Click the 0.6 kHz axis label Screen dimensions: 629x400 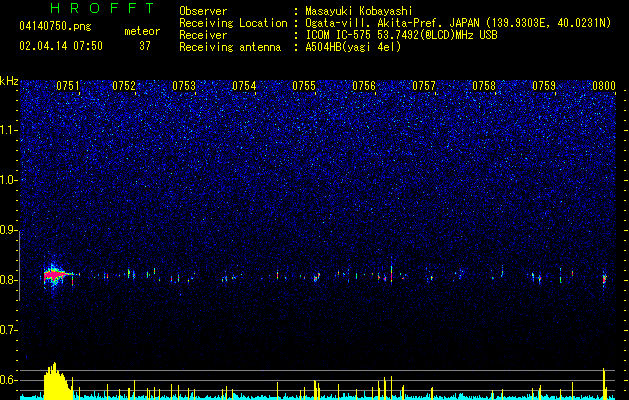tap(9, 380)
